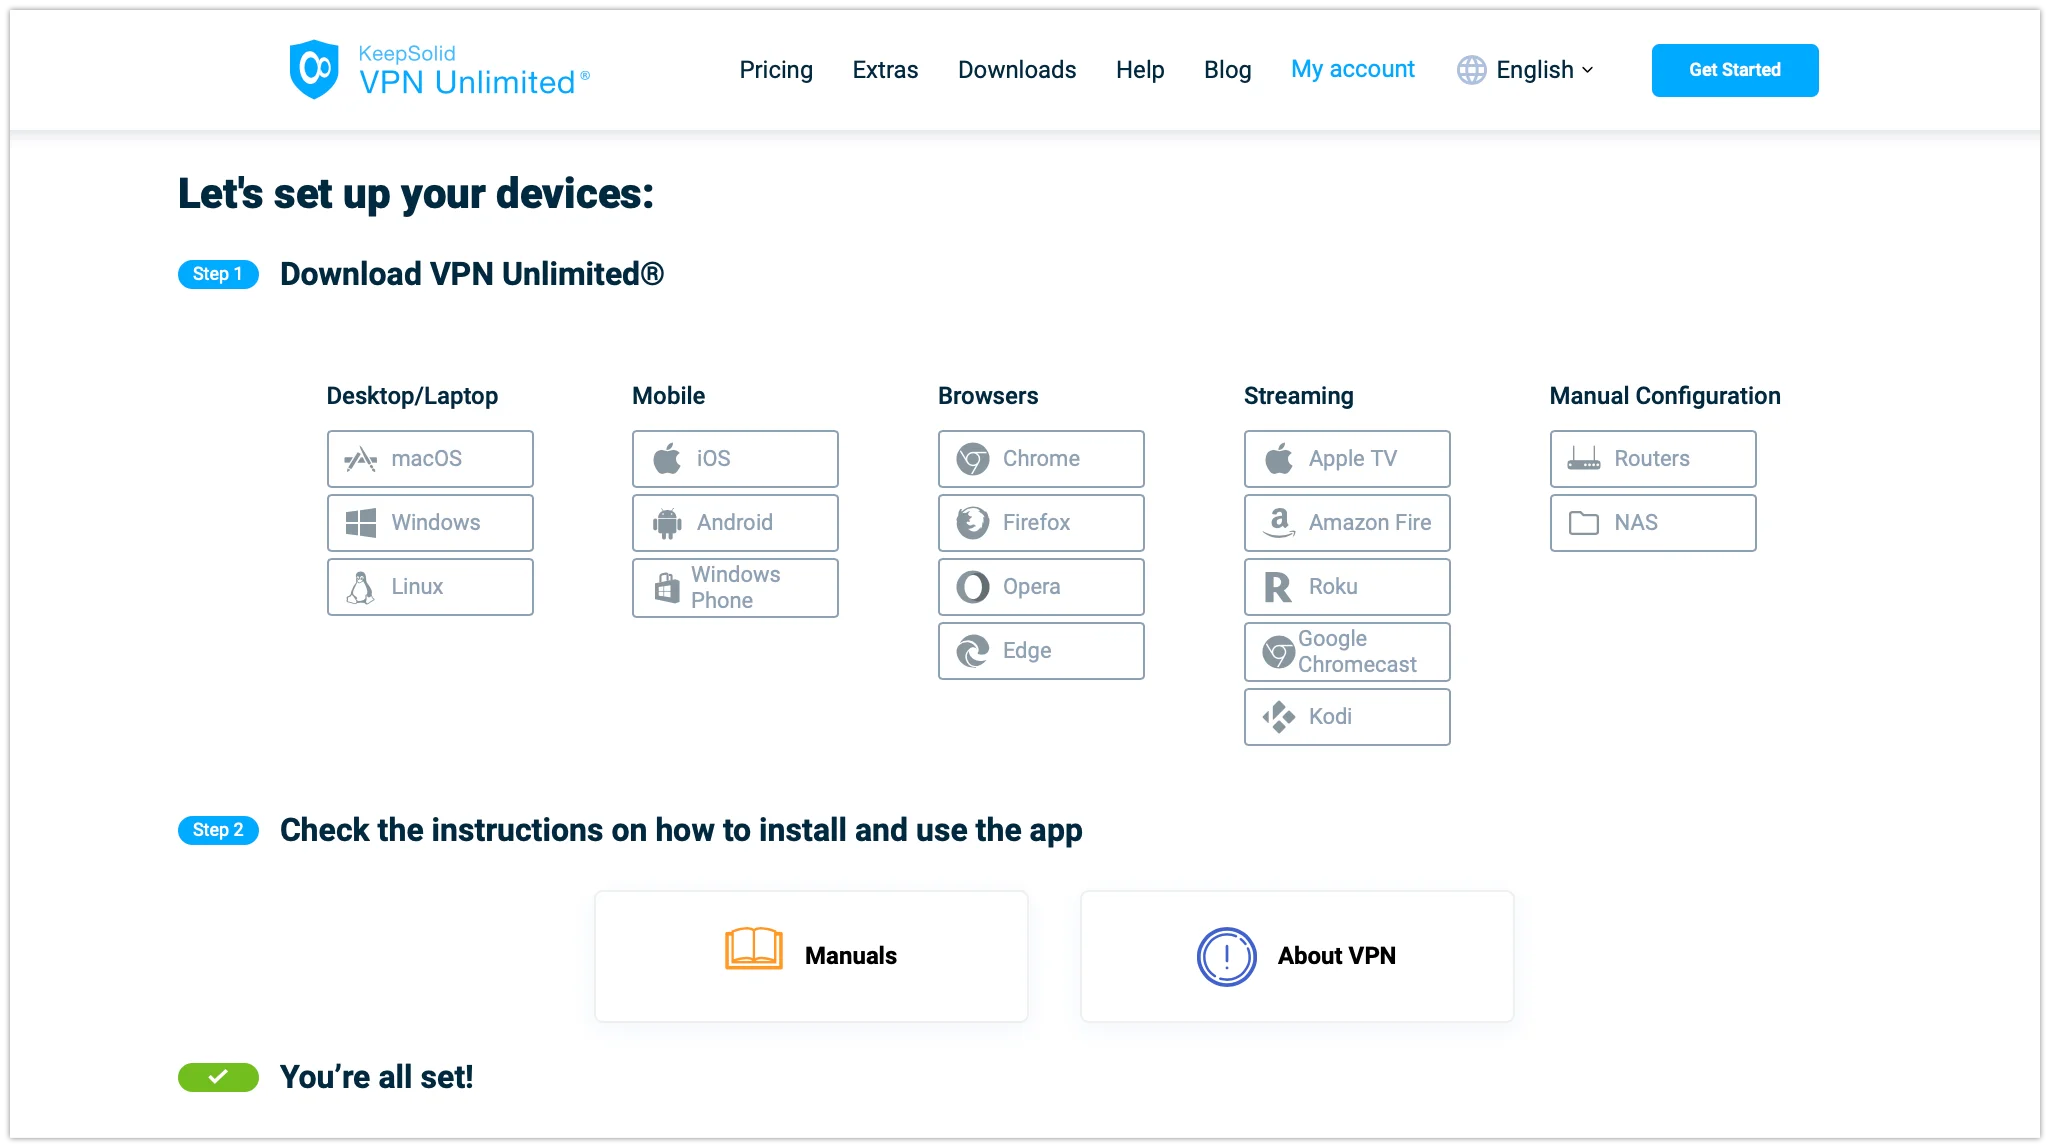
Task: Click the Apple icon next to Apple TV
Action: (1279, 458)
